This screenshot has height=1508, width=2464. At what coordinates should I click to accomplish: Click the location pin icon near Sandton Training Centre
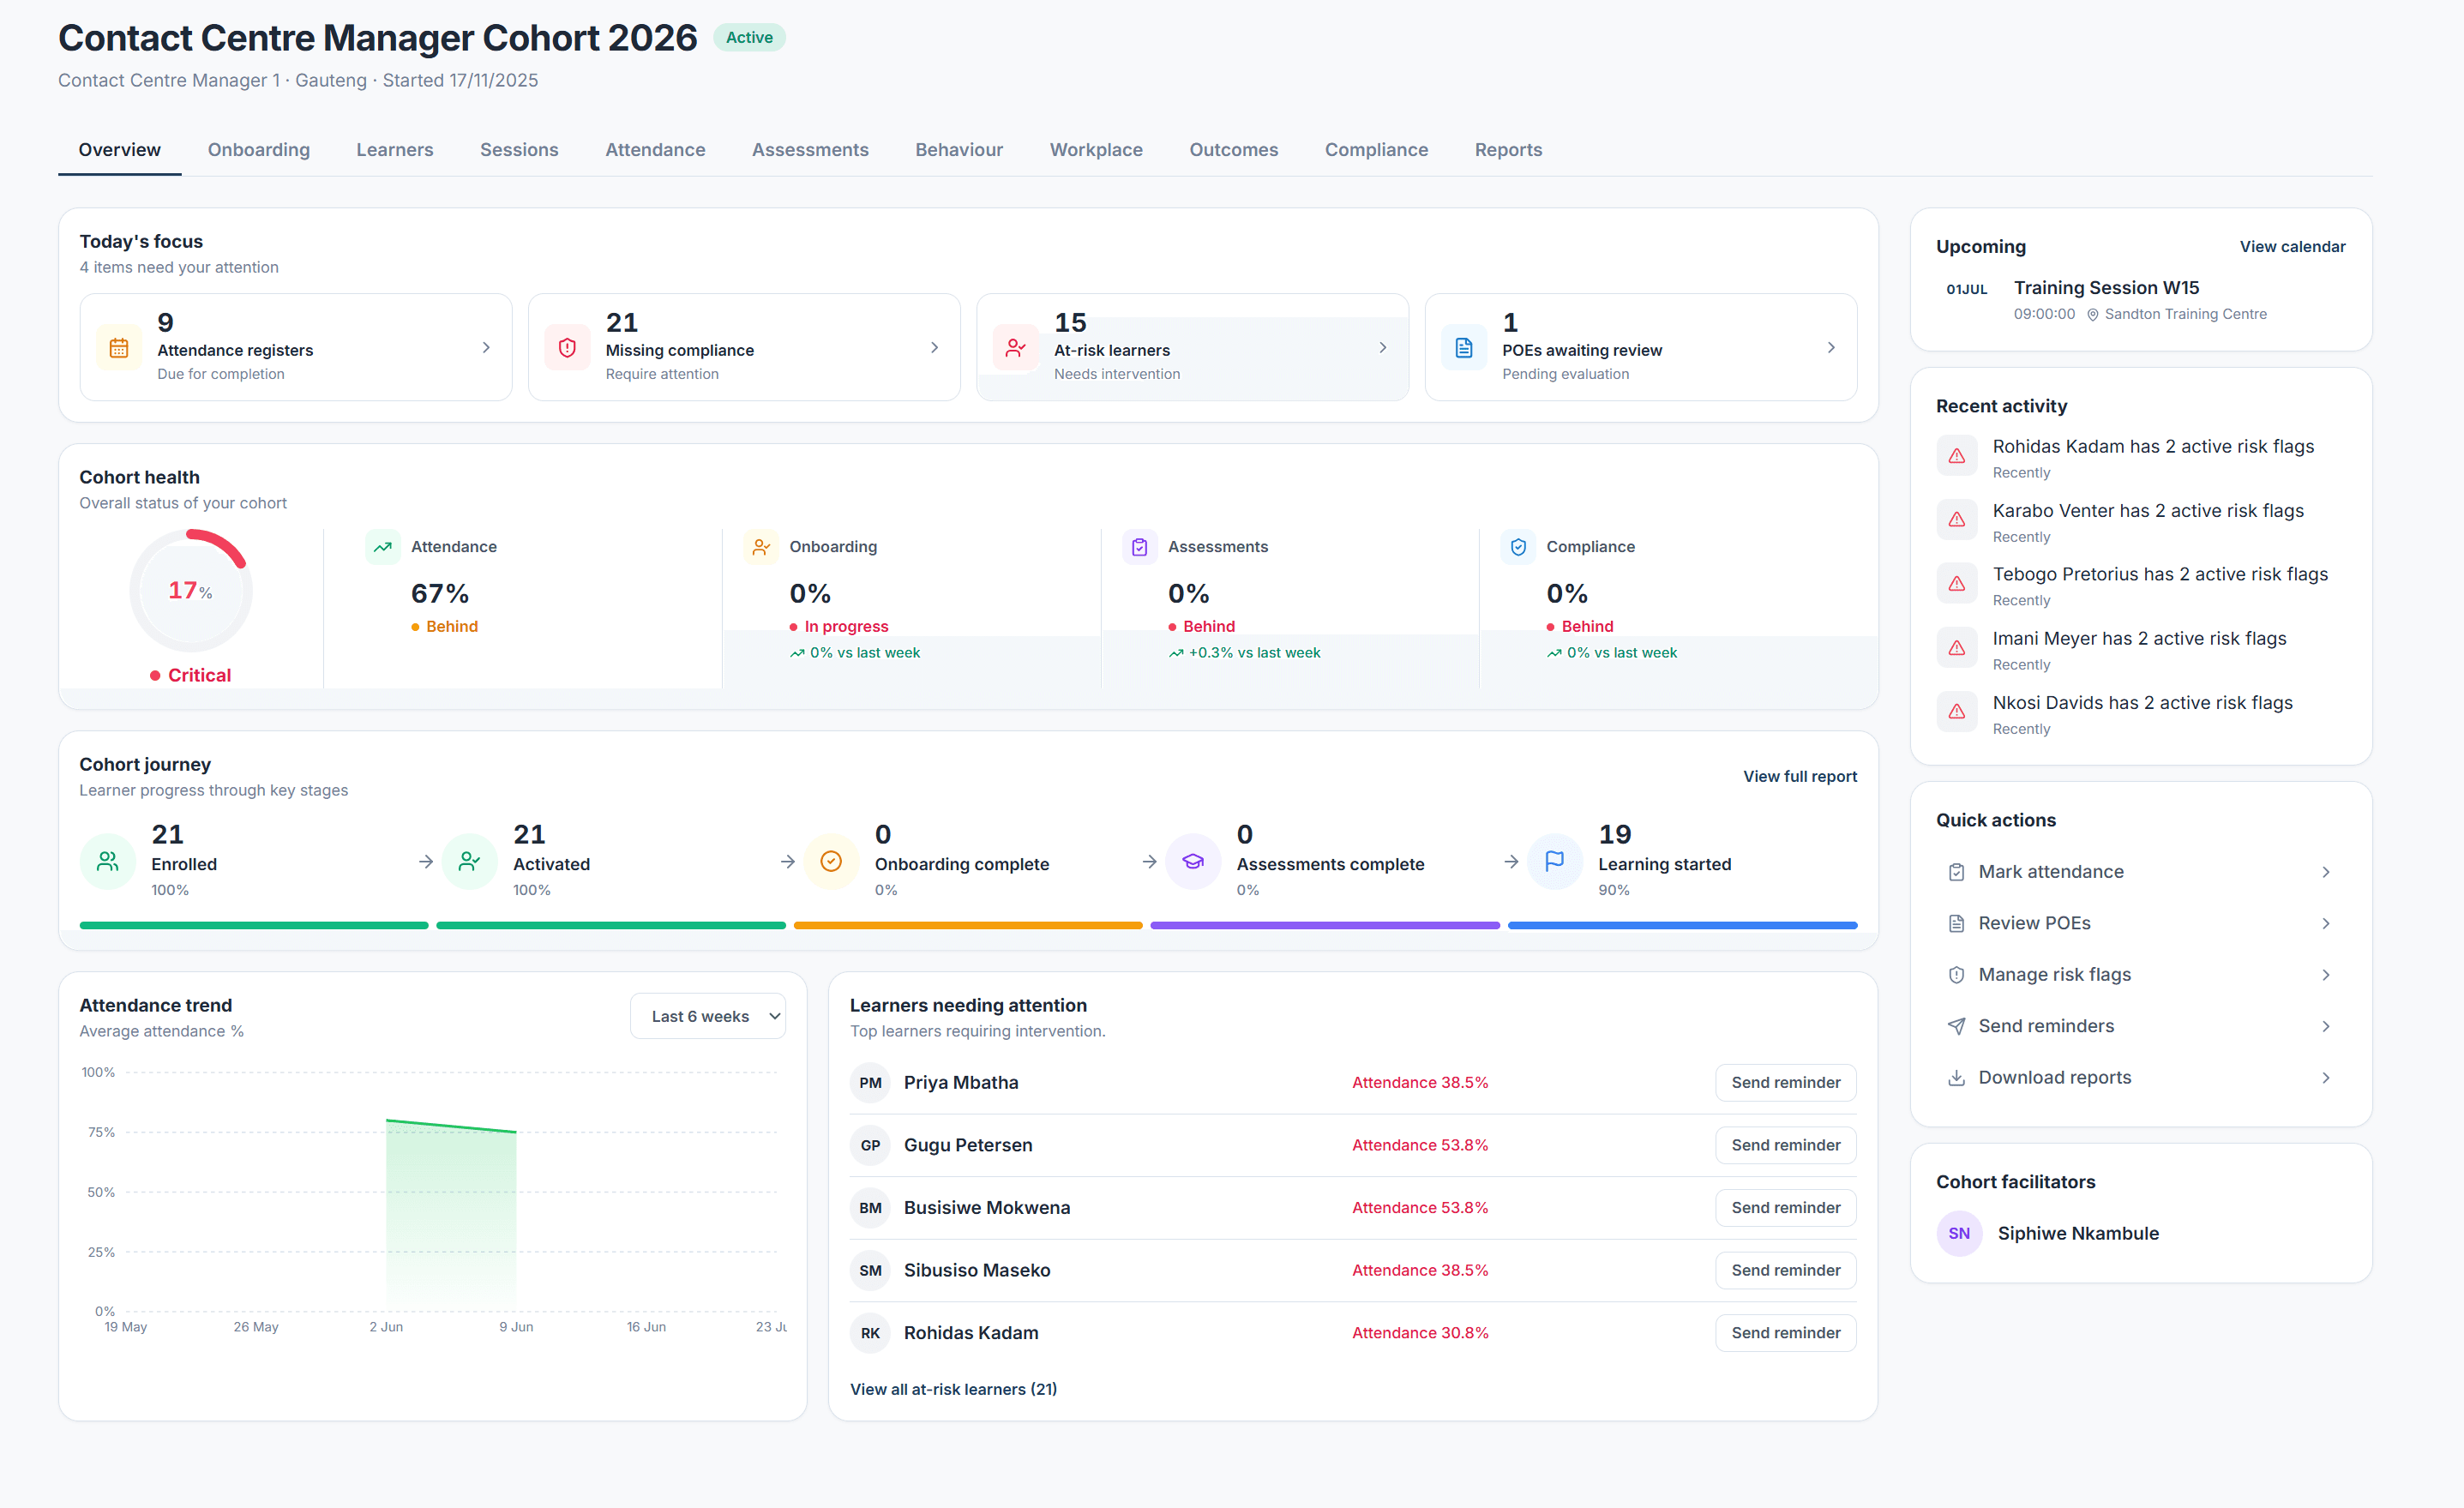[2092, 315]
